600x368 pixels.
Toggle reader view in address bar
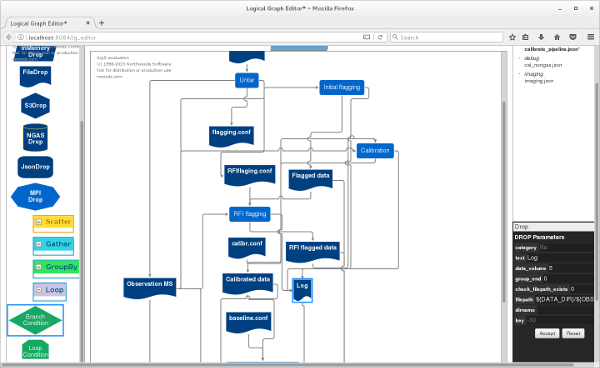[x=367, y=37]
